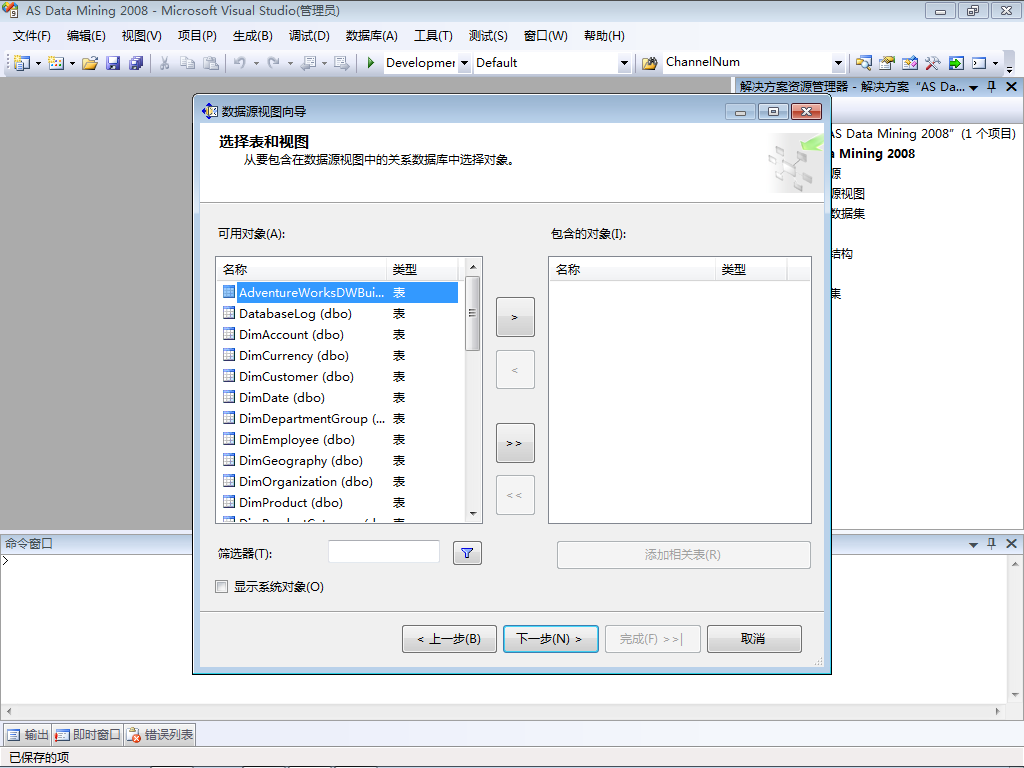Click the available objects list scroll-down arrow
This screenshot has width=1024, height=768.
473,514
